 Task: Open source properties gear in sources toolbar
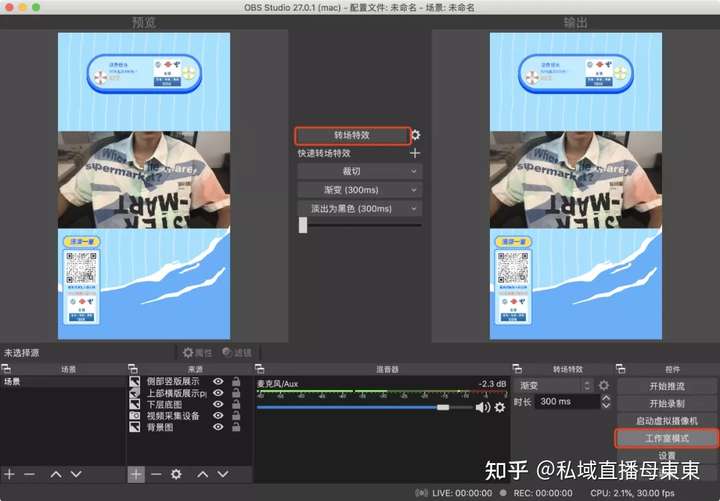[x=176, y=474]
